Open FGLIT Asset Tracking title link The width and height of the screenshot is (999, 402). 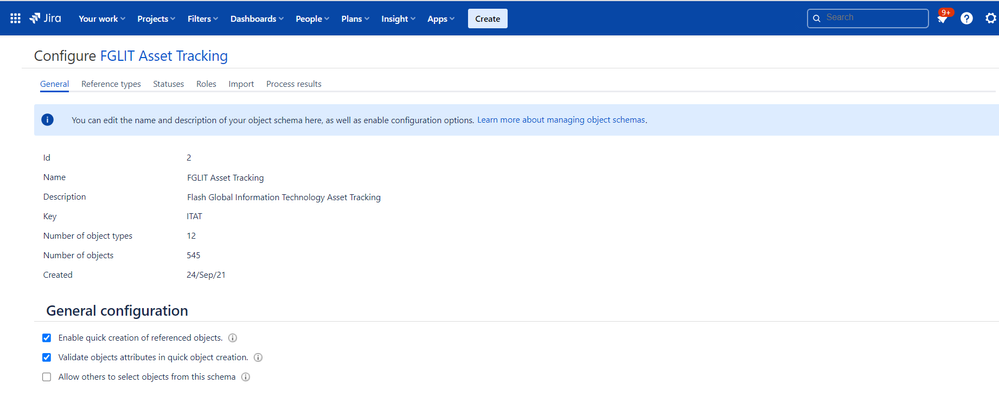tap(164, 56)
